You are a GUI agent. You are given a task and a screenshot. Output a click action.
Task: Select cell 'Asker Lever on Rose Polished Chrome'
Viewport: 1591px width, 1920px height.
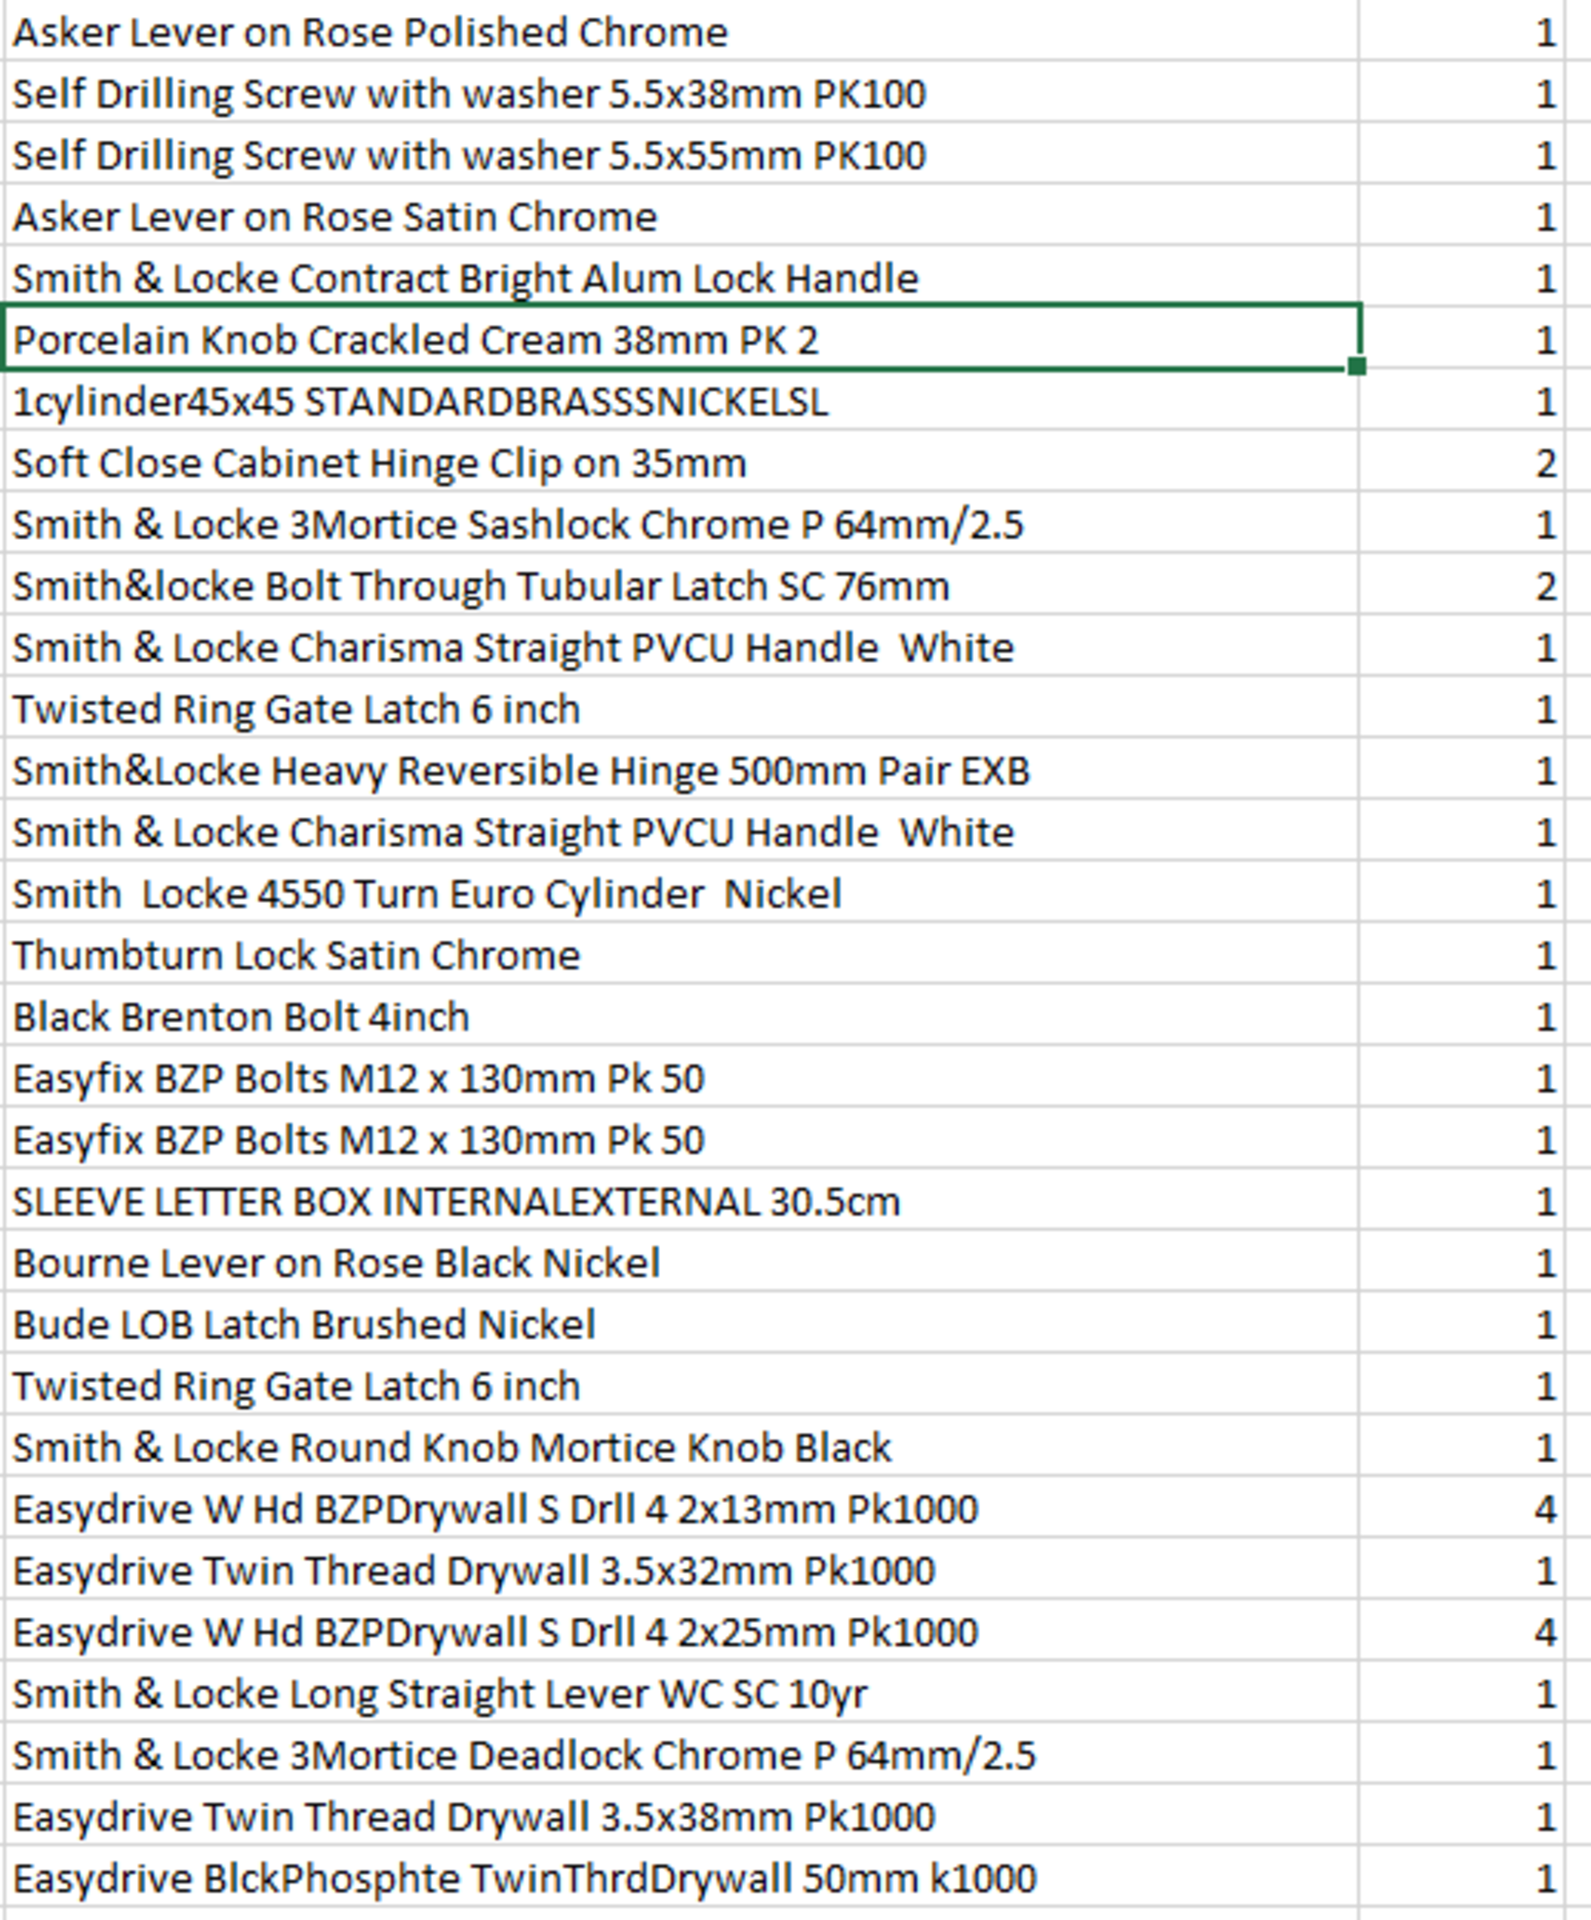click(681, 32)
